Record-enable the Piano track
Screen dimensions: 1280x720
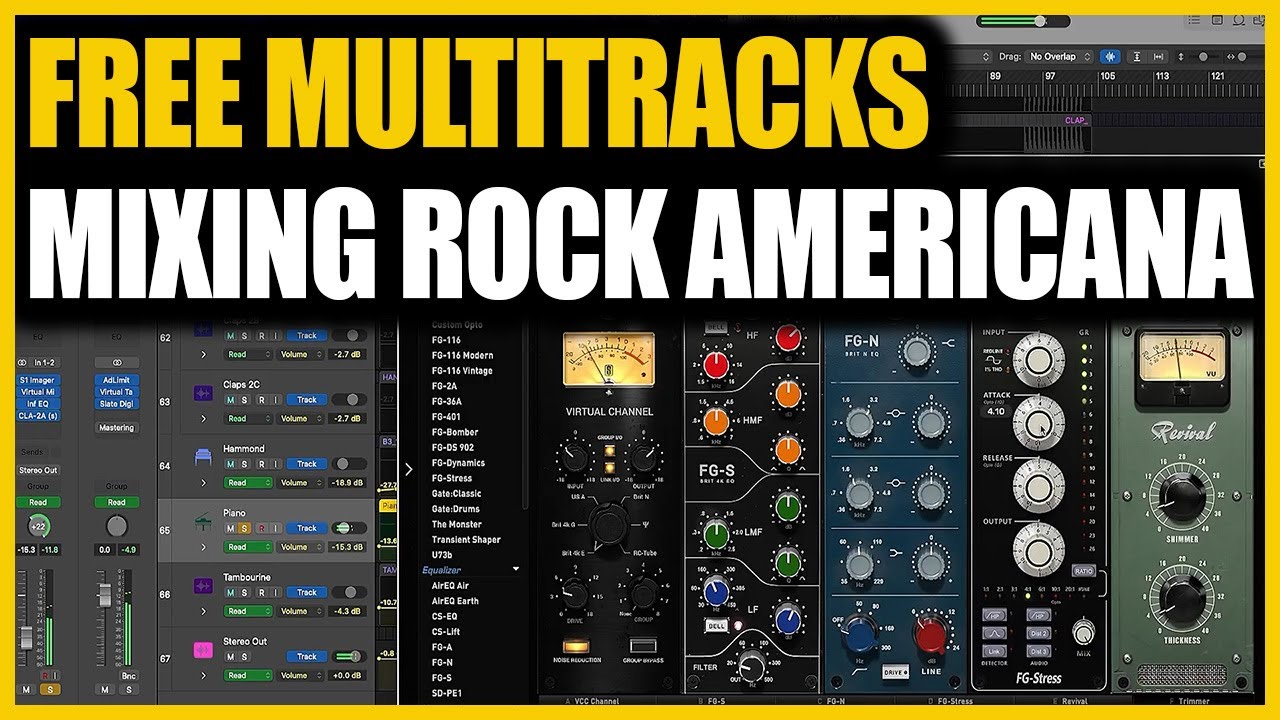pos(262,528)
